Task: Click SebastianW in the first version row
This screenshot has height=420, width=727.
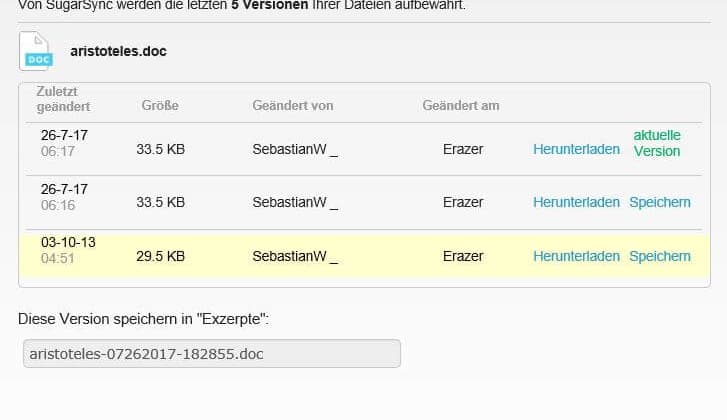Action: (290, 149)
